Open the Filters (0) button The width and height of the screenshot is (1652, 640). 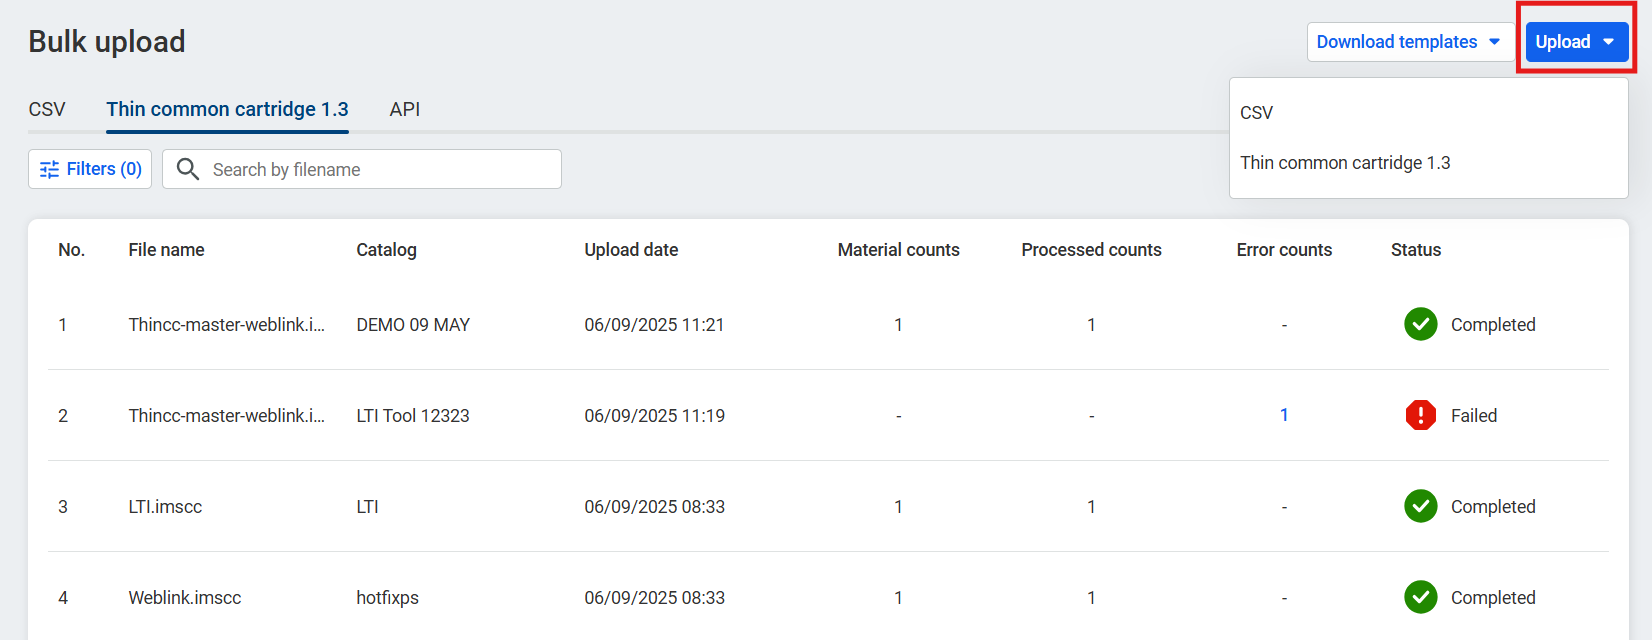pyautogui.click(x=90, y=169)
